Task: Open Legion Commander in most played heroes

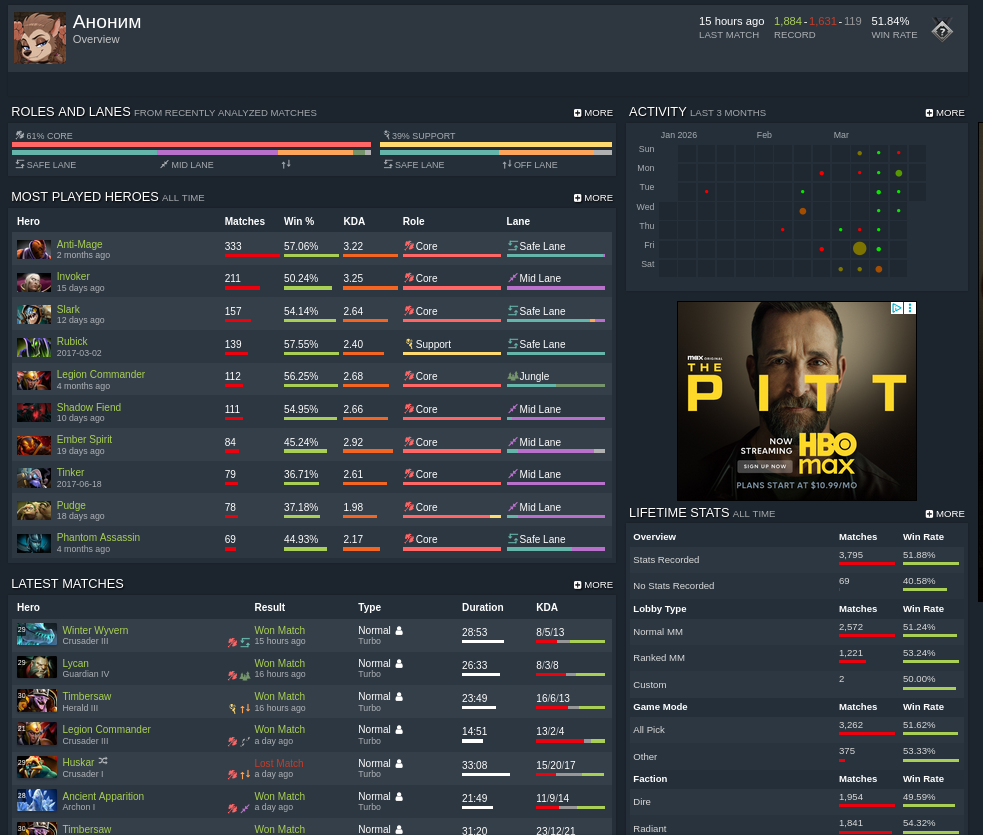Action: pos(101,374)
